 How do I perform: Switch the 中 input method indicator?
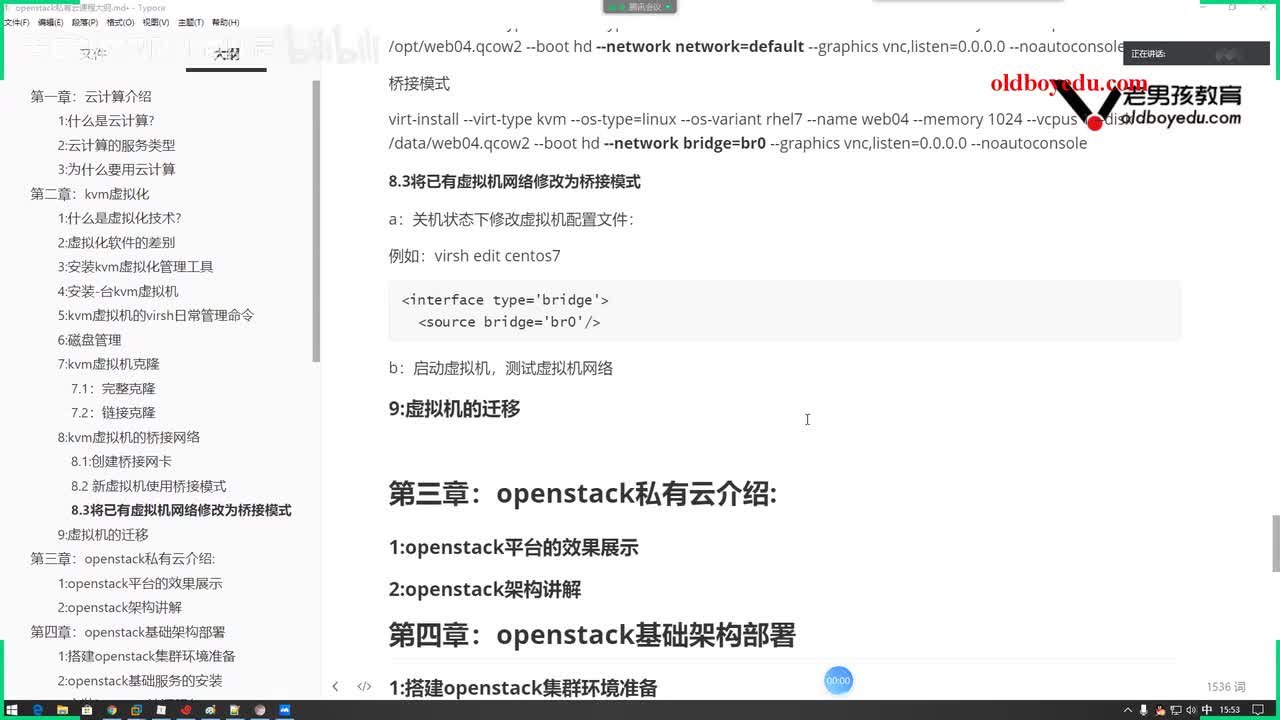coord(1207,709)
